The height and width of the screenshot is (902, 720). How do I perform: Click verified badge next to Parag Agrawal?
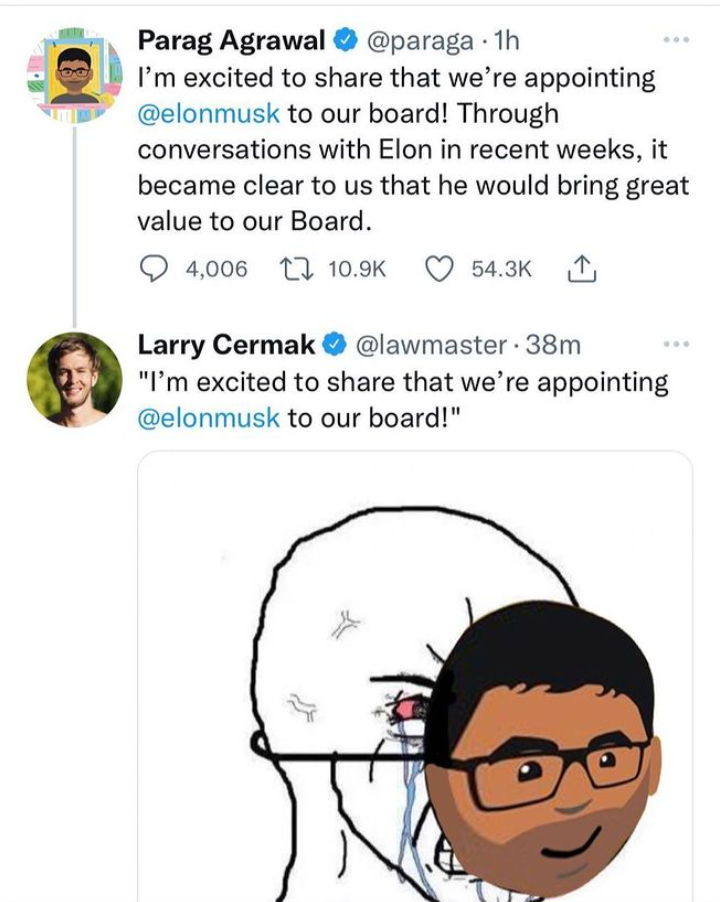click(x=346, y=42)
